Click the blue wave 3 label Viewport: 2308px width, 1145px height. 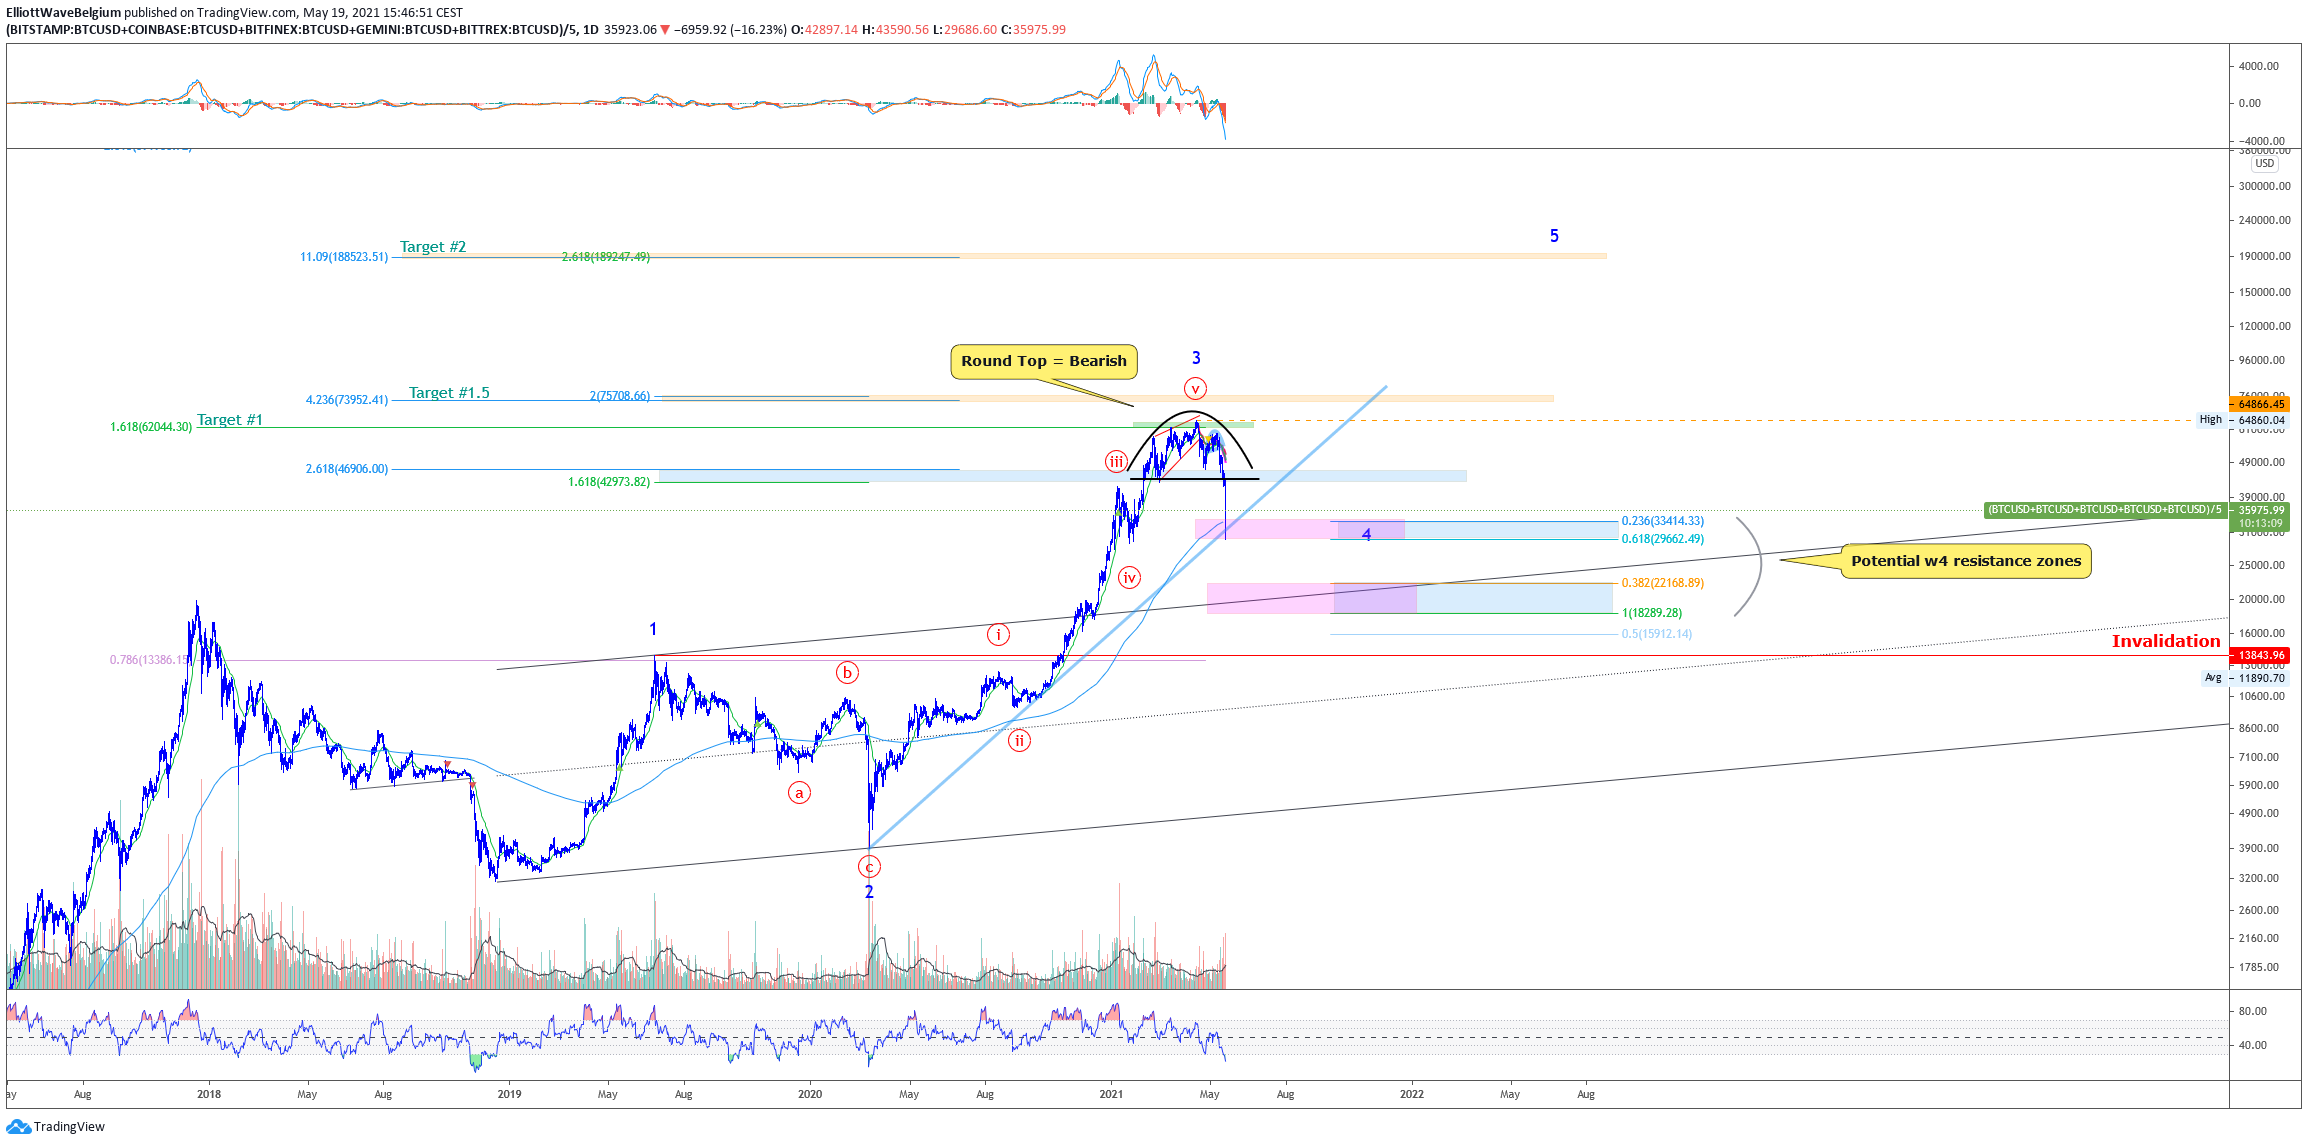click(x=1196, y=358)
